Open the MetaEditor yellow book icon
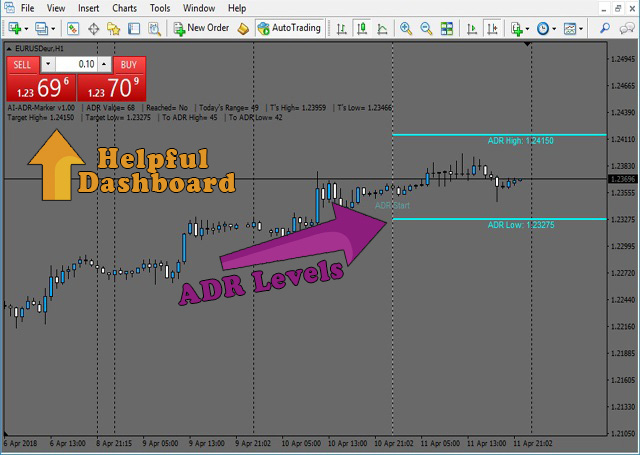The height and width of the screenshot is (455, 640). click(x=243, y=28)
